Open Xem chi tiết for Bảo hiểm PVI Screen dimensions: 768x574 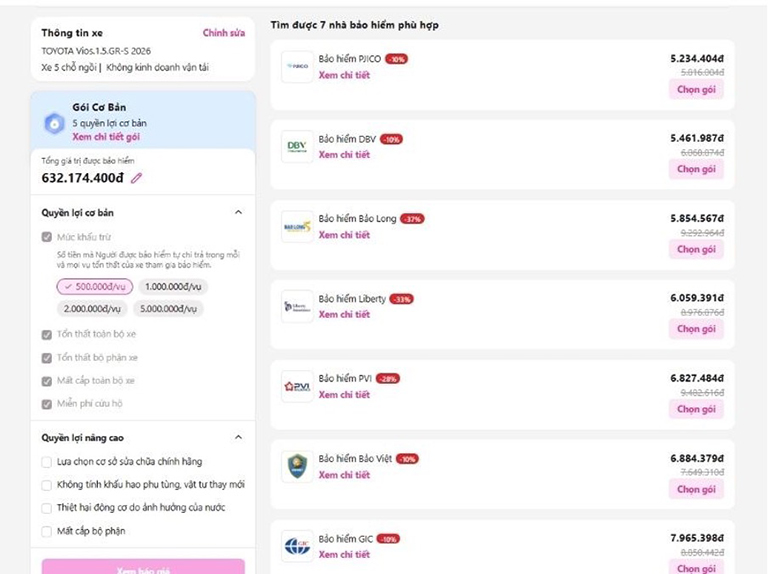click(344, 395)
